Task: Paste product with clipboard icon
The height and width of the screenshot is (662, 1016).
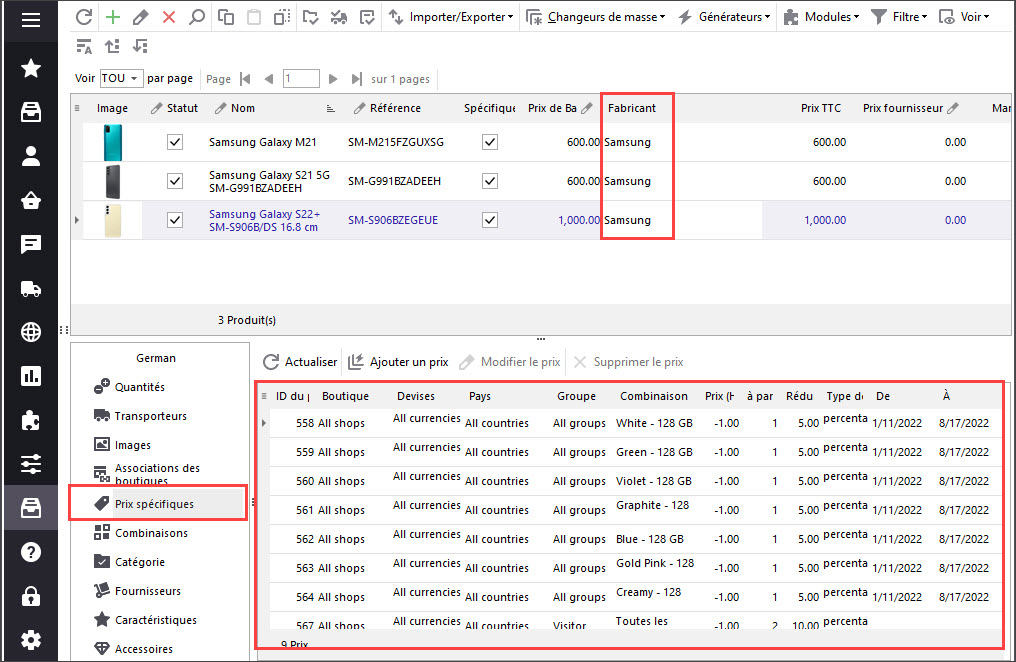Action: pos(254,17)
